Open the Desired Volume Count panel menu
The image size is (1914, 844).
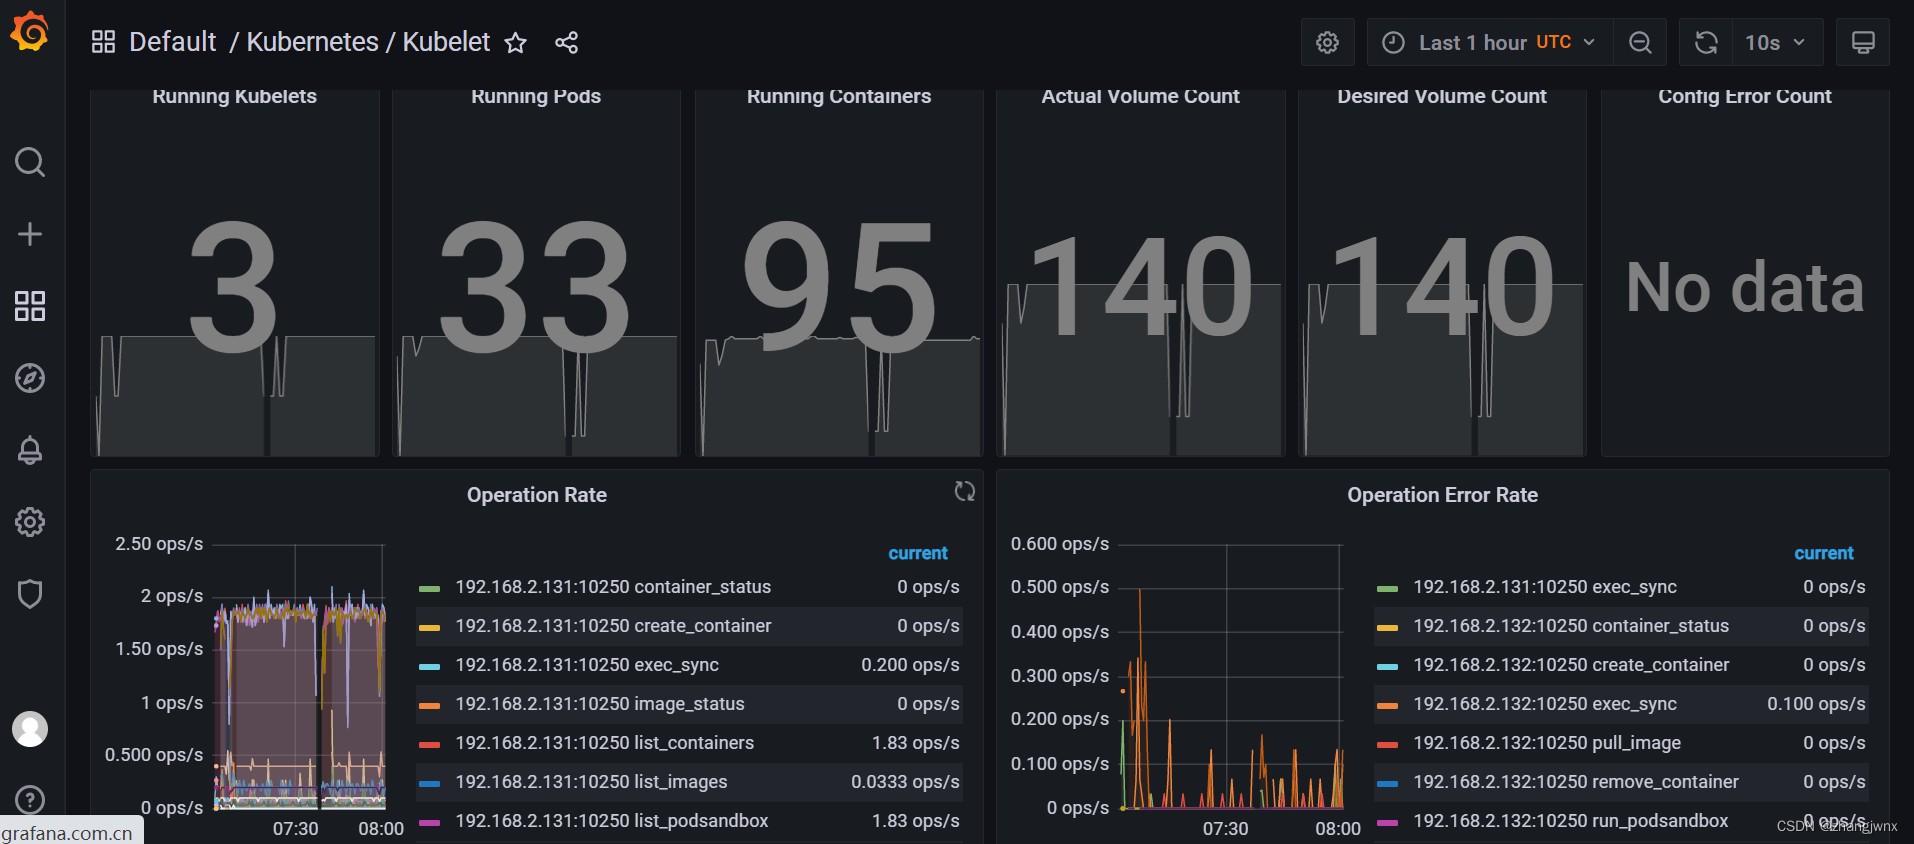coord(1442,96)
